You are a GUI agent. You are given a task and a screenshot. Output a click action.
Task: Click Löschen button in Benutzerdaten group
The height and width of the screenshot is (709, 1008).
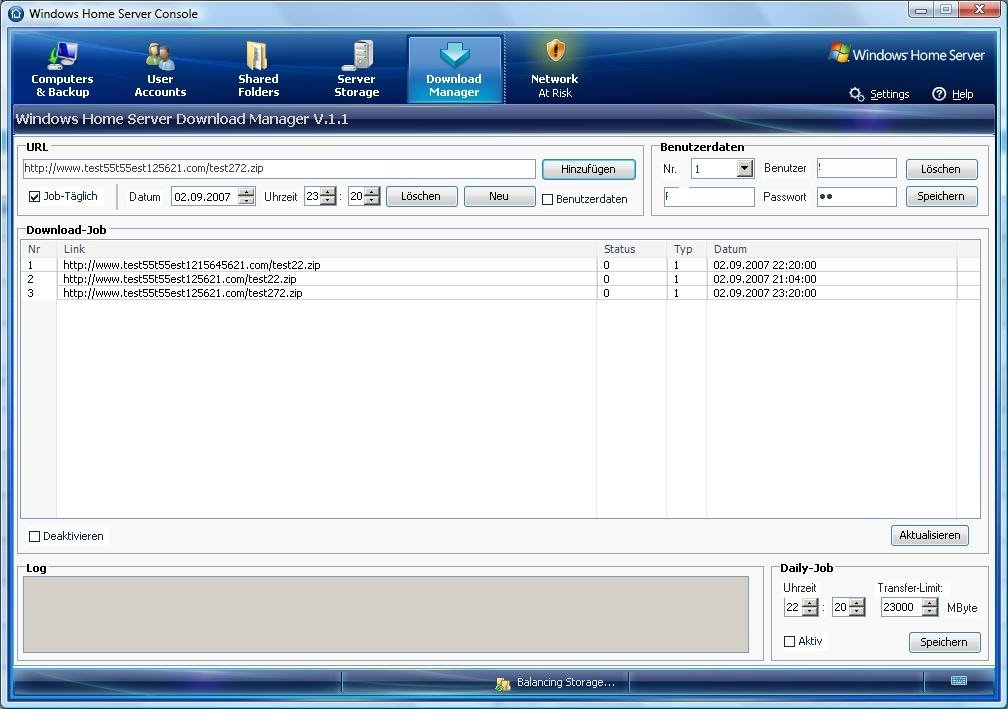coord(942,169)
